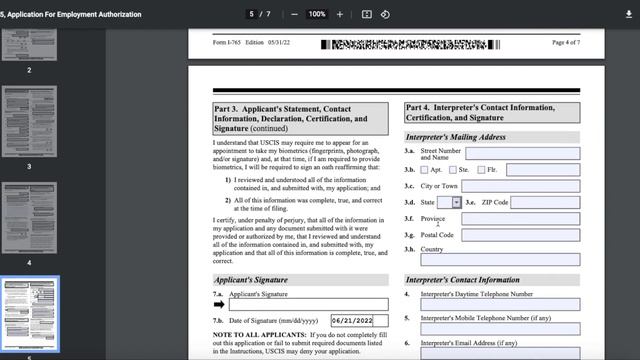Image resolution: width=640 pixels, height=360 pixels.
Task: Select the highlighted page 5 thumbnail
Action: (x=30, y=313)
